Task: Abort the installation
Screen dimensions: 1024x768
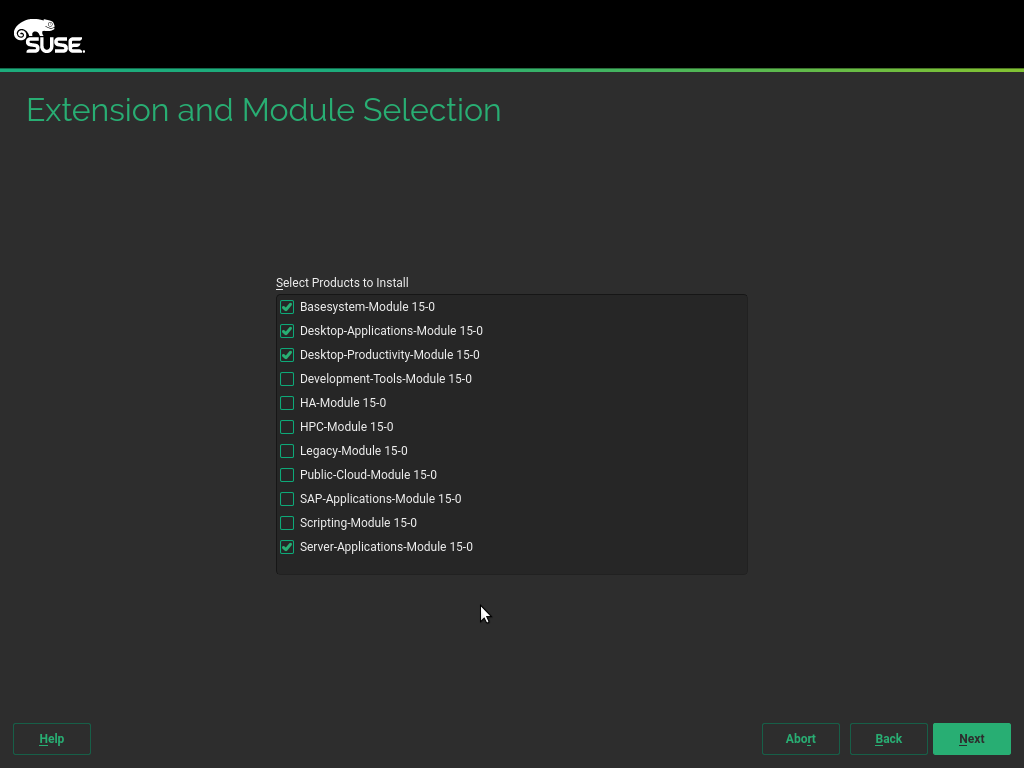Action: (800, 739)
